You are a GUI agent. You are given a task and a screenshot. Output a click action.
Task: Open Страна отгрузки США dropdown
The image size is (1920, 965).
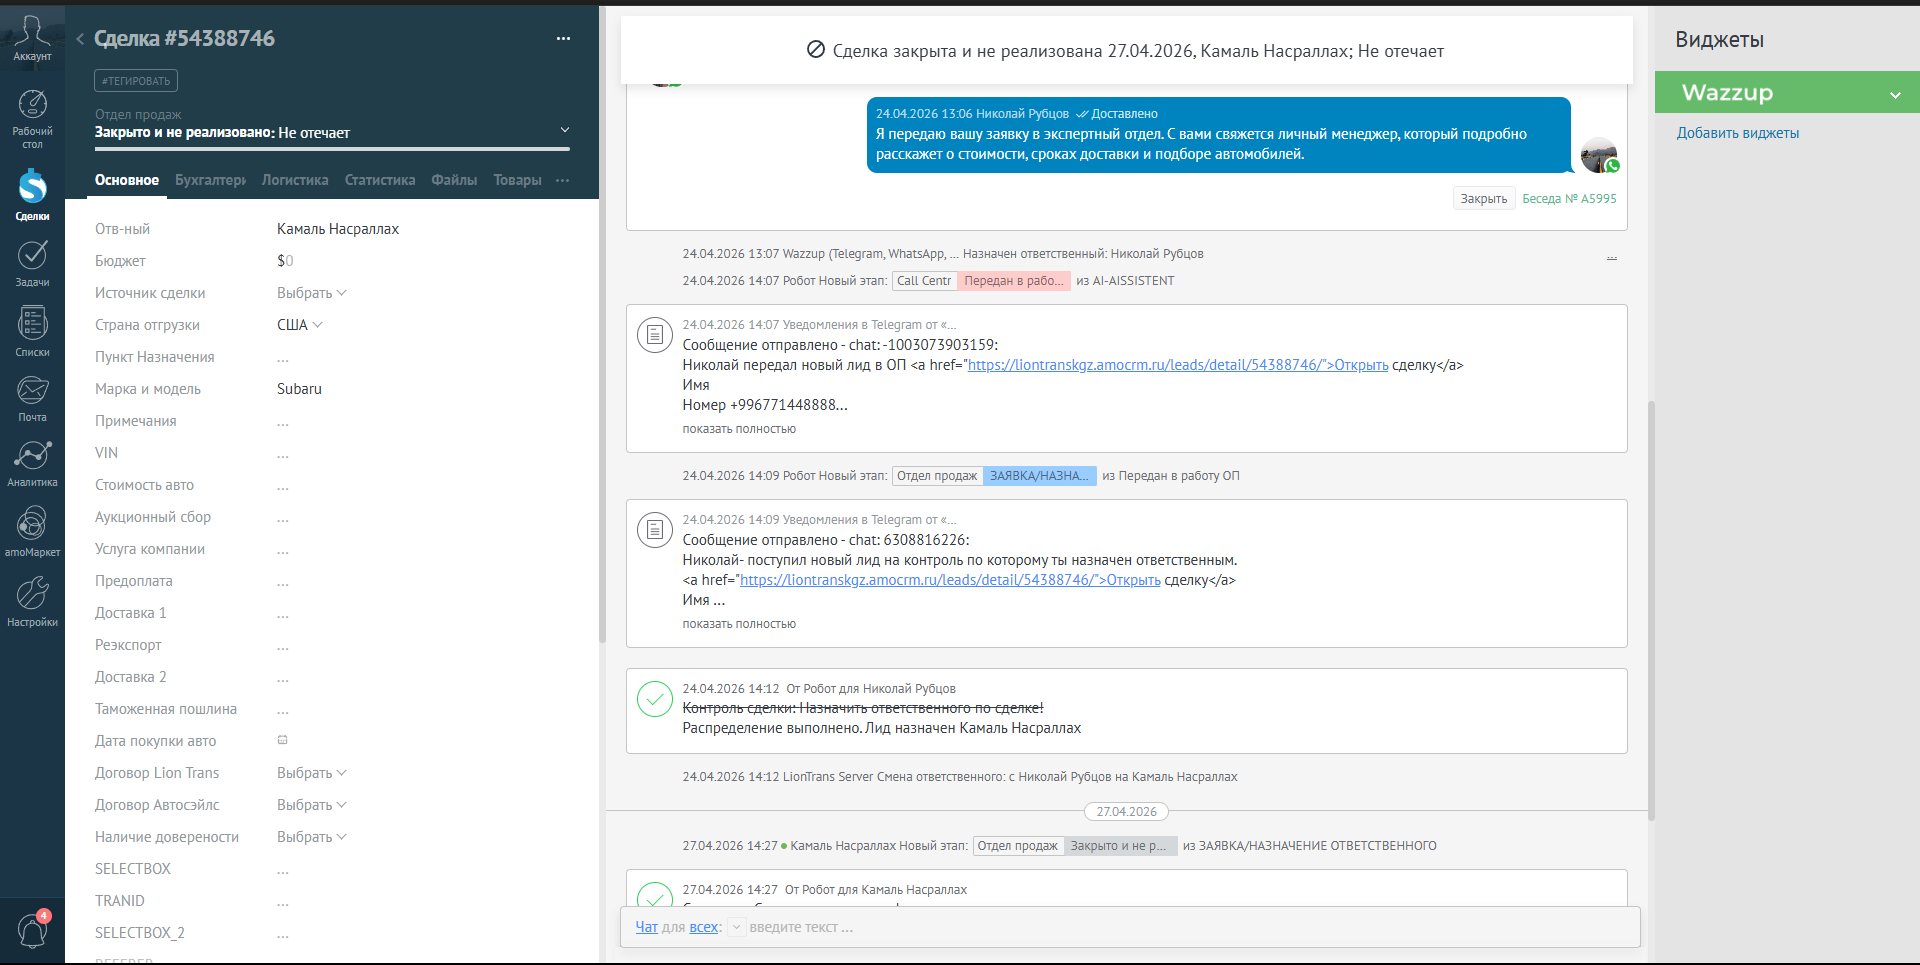click(x=300, y=325)
